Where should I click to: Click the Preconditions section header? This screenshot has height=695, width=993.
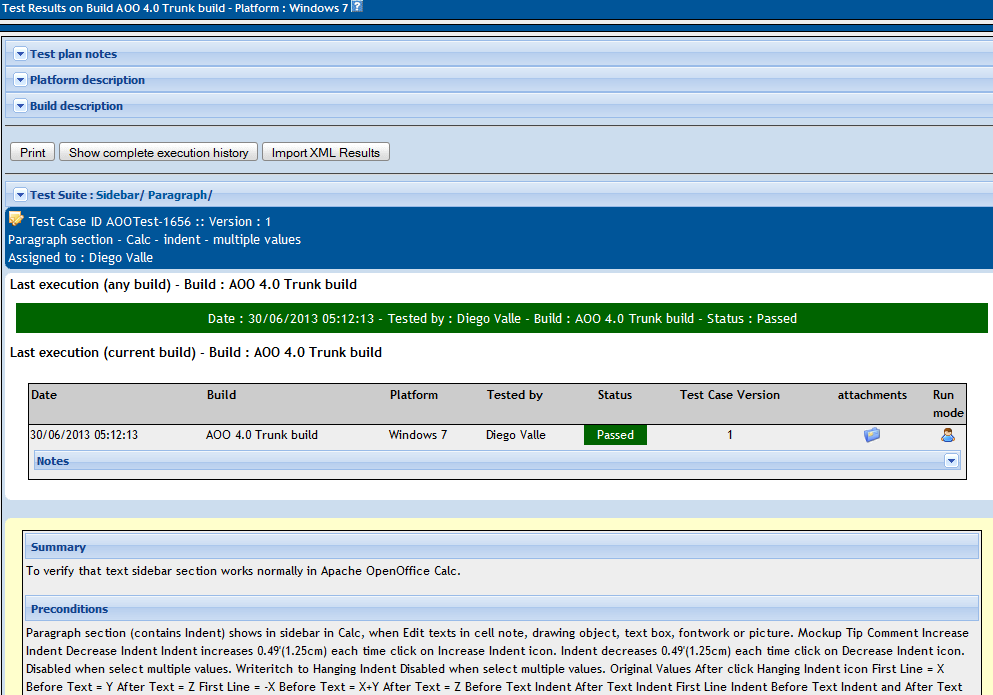point(502,609)
